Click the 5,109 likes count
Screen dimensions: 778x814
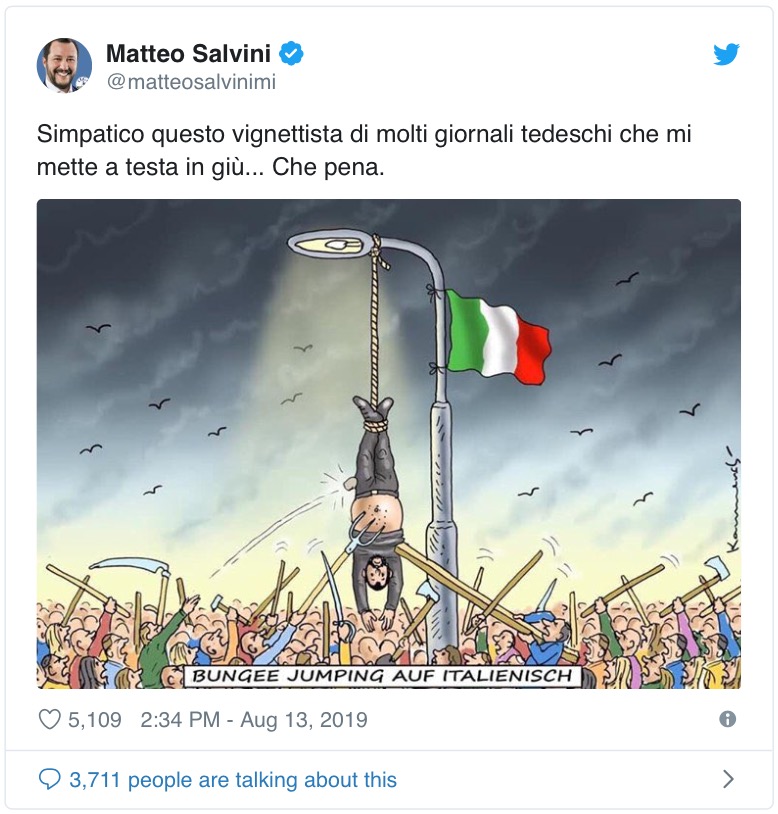pyautogui.click(x=95, y=719)
